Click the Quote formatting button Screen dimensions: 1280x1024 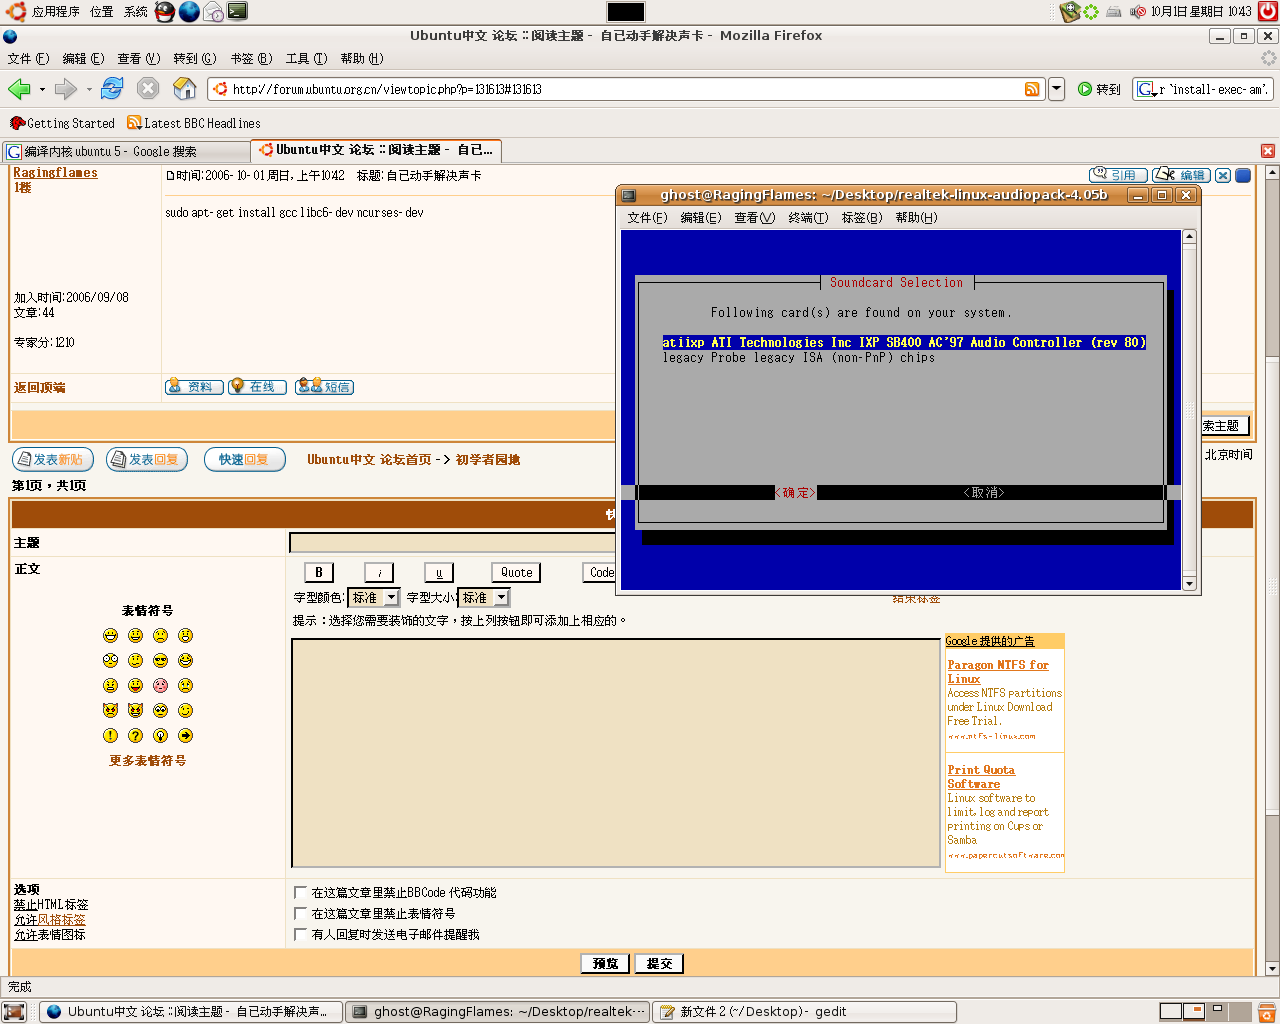click(516, 573)
